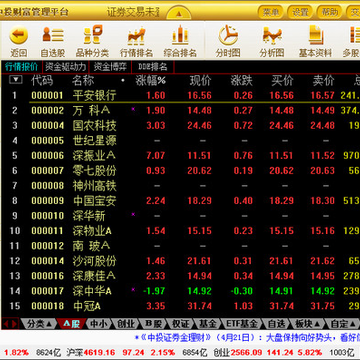Select the 万 科A stock row

coord(180,110)
